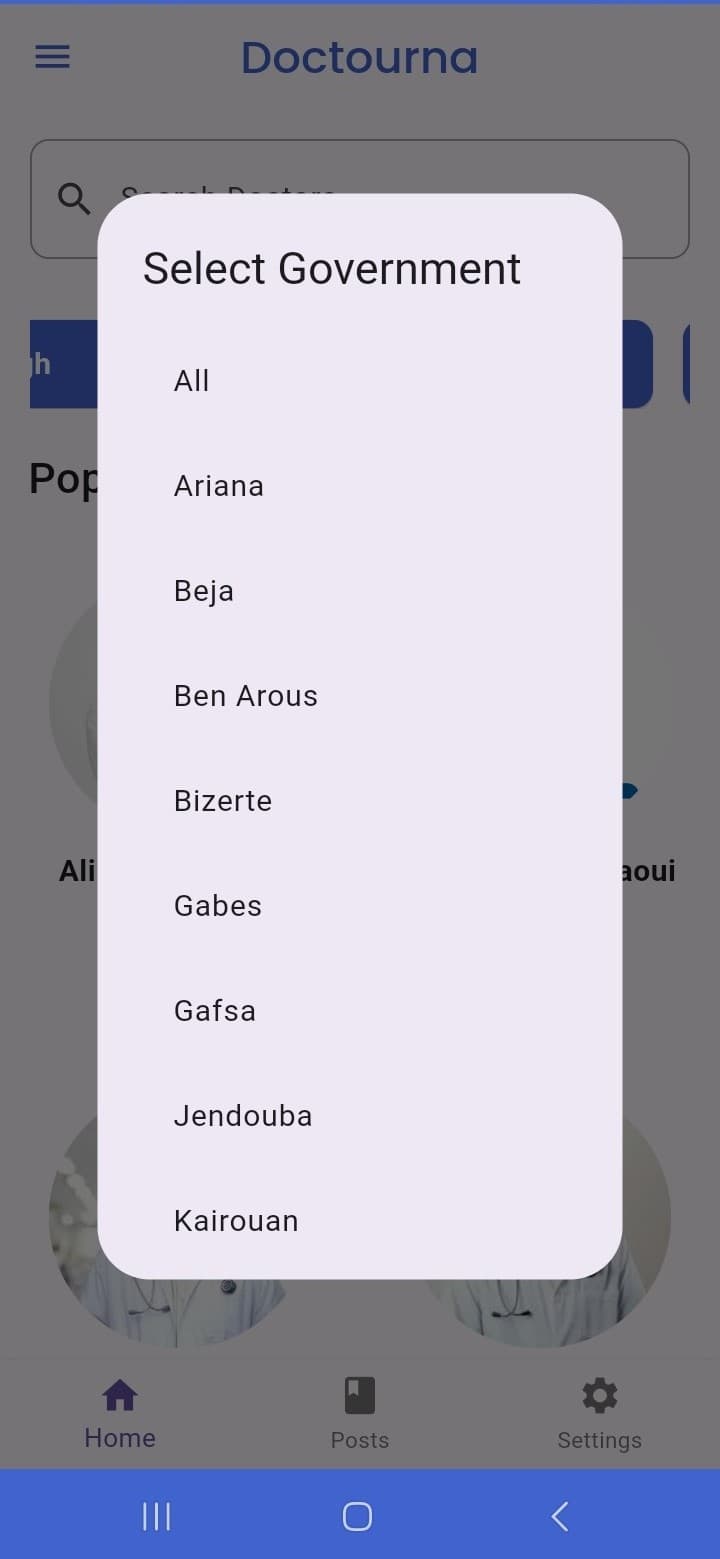Open Android recent apps button
This screenshot has width=720, height=1559.
point(156,1516)
